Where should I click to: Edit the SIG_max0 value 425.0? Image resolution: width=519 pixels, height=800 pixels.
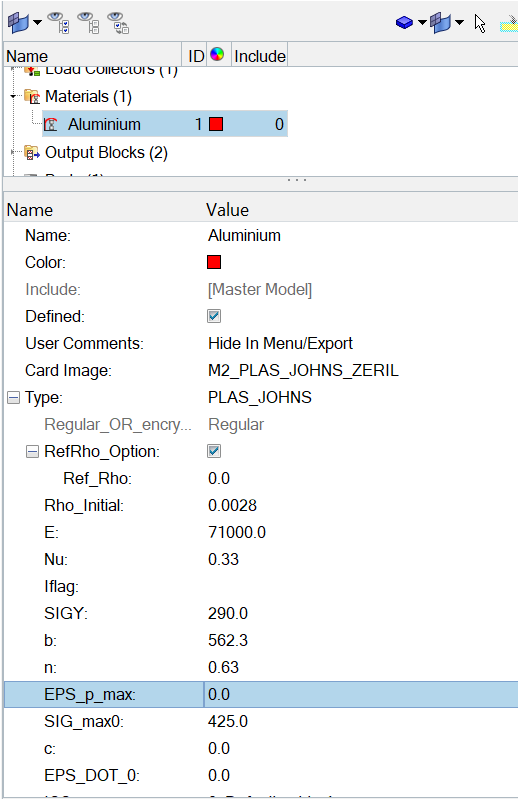228,721
